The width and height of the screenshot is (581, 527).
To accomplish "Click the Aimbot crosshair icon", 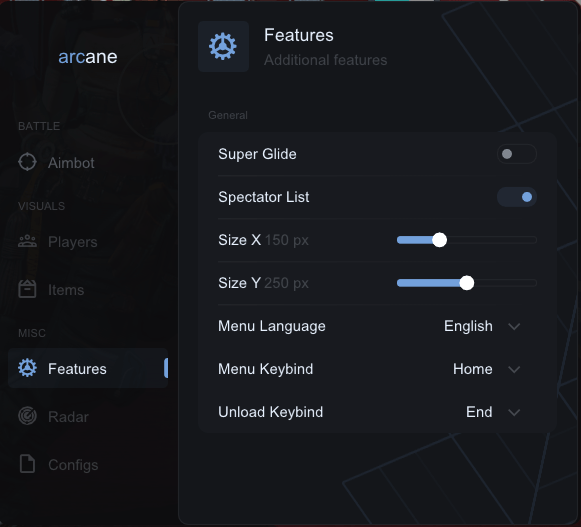I will pos(27,162).
